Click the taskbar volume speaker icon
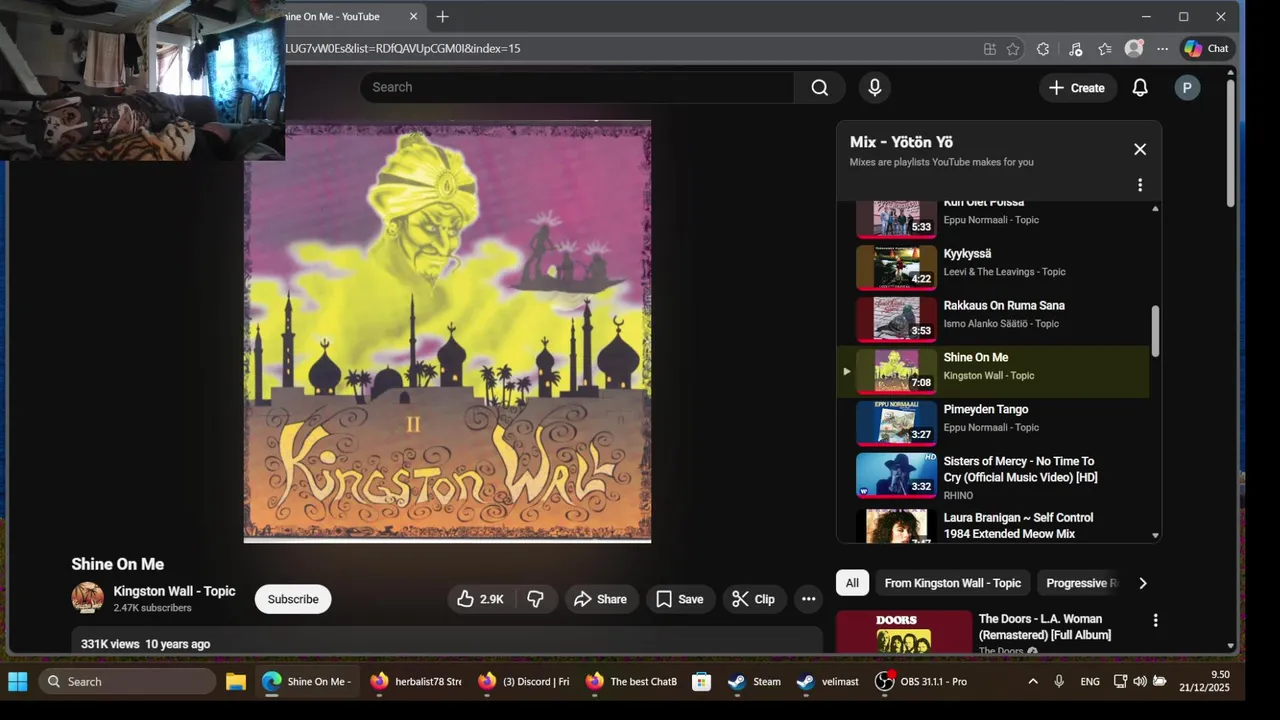Image resolution: width=1280 pixels, height=720 pixels. tap(1140, 682)
